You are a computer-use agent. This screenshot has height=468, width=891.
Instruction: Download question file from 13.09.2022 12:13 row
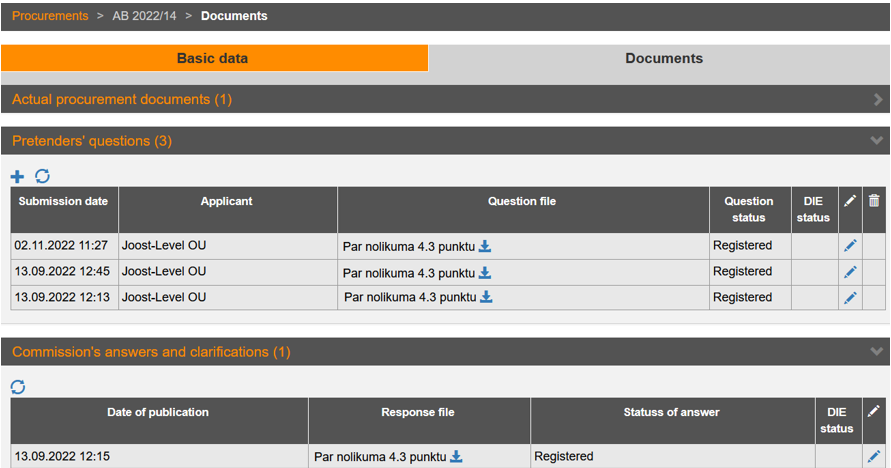coord(487,297)
